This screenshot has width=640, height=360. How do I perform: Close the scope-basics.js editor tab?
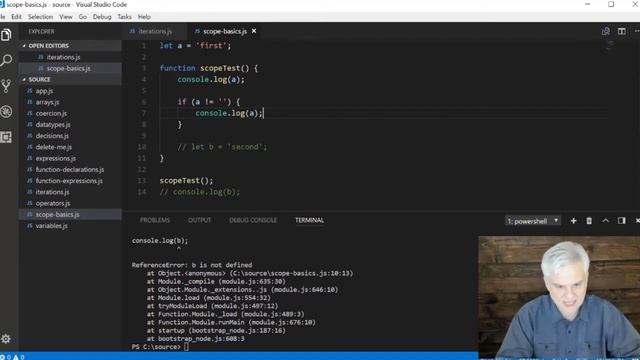click(x=254, y=31)
